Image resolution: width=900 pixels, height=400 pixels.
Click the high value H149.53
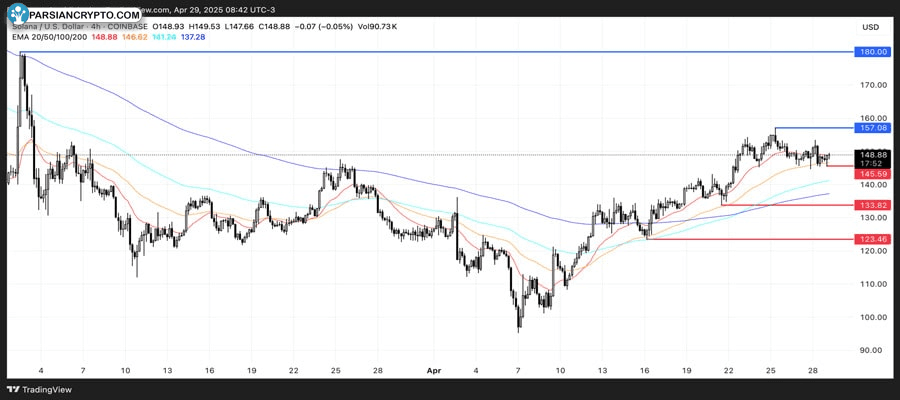pos(202,26)
